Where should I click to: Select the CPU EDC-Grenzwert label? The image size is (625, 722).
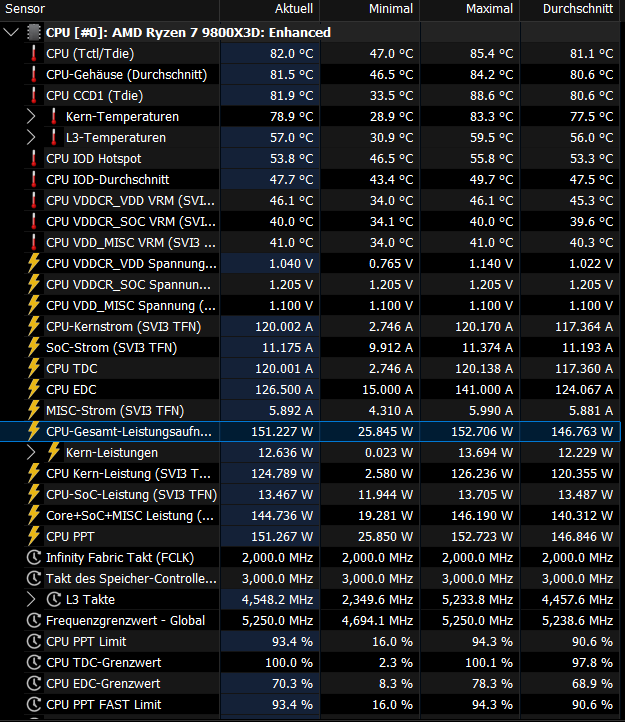coord(103,684)
